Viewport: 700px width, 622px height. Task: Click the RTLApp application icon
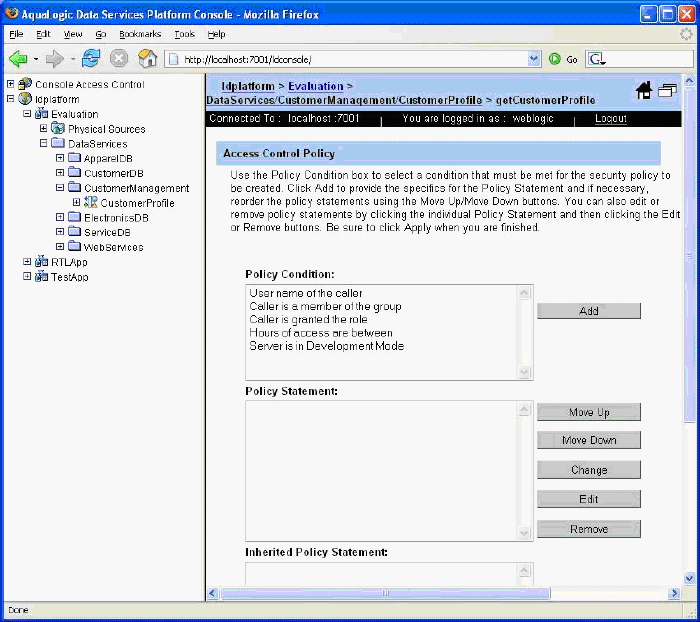click(x=42, y=262)
